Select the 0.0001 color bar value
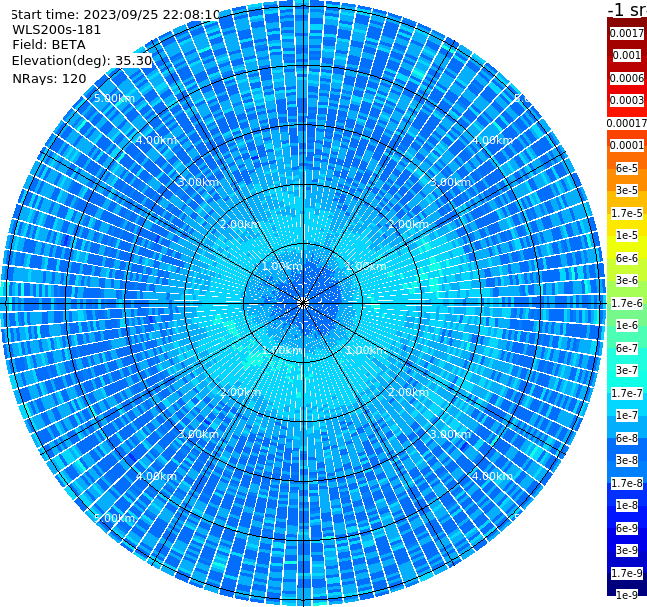The image size is (647, 607). pyautogui.click(x=627, y=145)
